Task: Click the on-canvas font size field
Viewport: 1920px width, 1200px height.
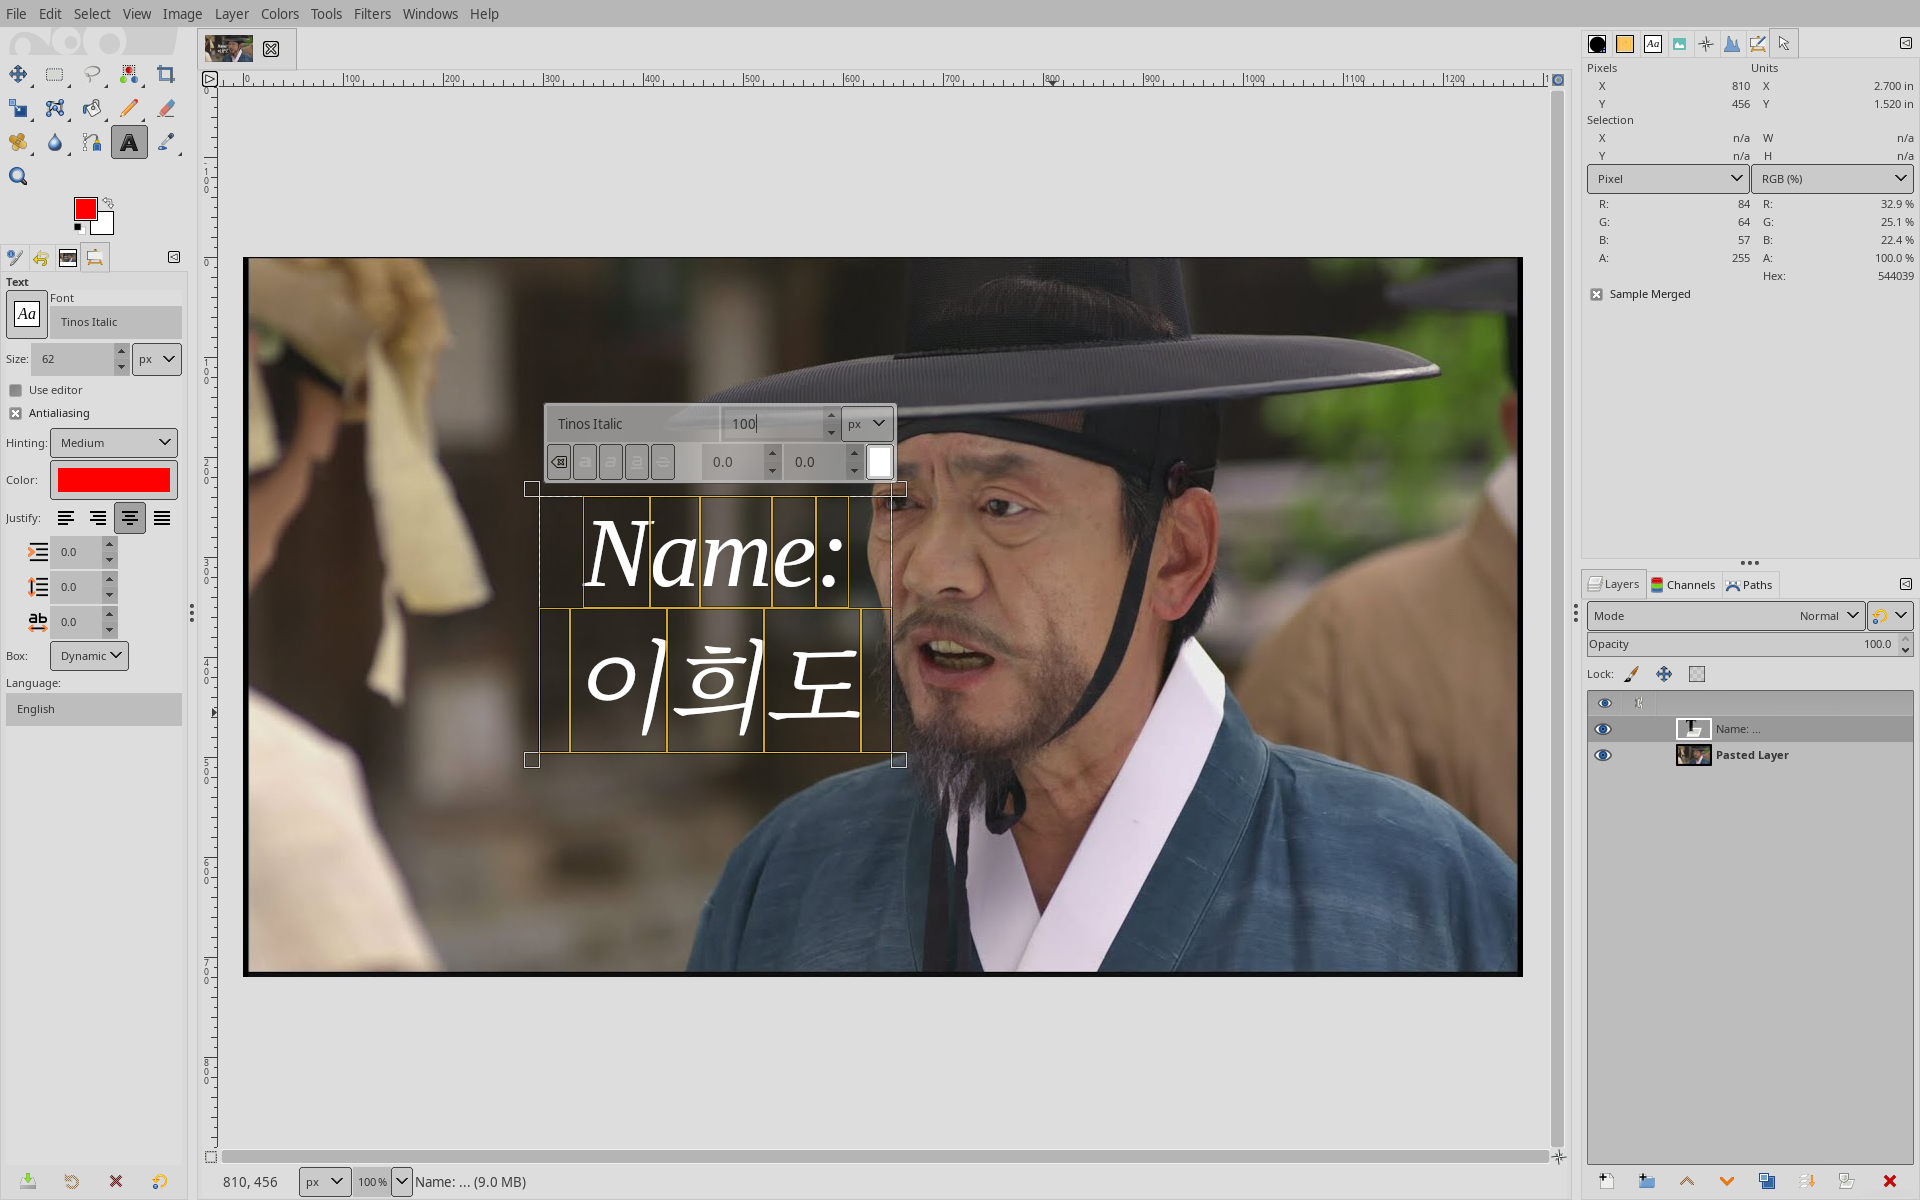Action: pyautogui.click(x=774, y=424)
